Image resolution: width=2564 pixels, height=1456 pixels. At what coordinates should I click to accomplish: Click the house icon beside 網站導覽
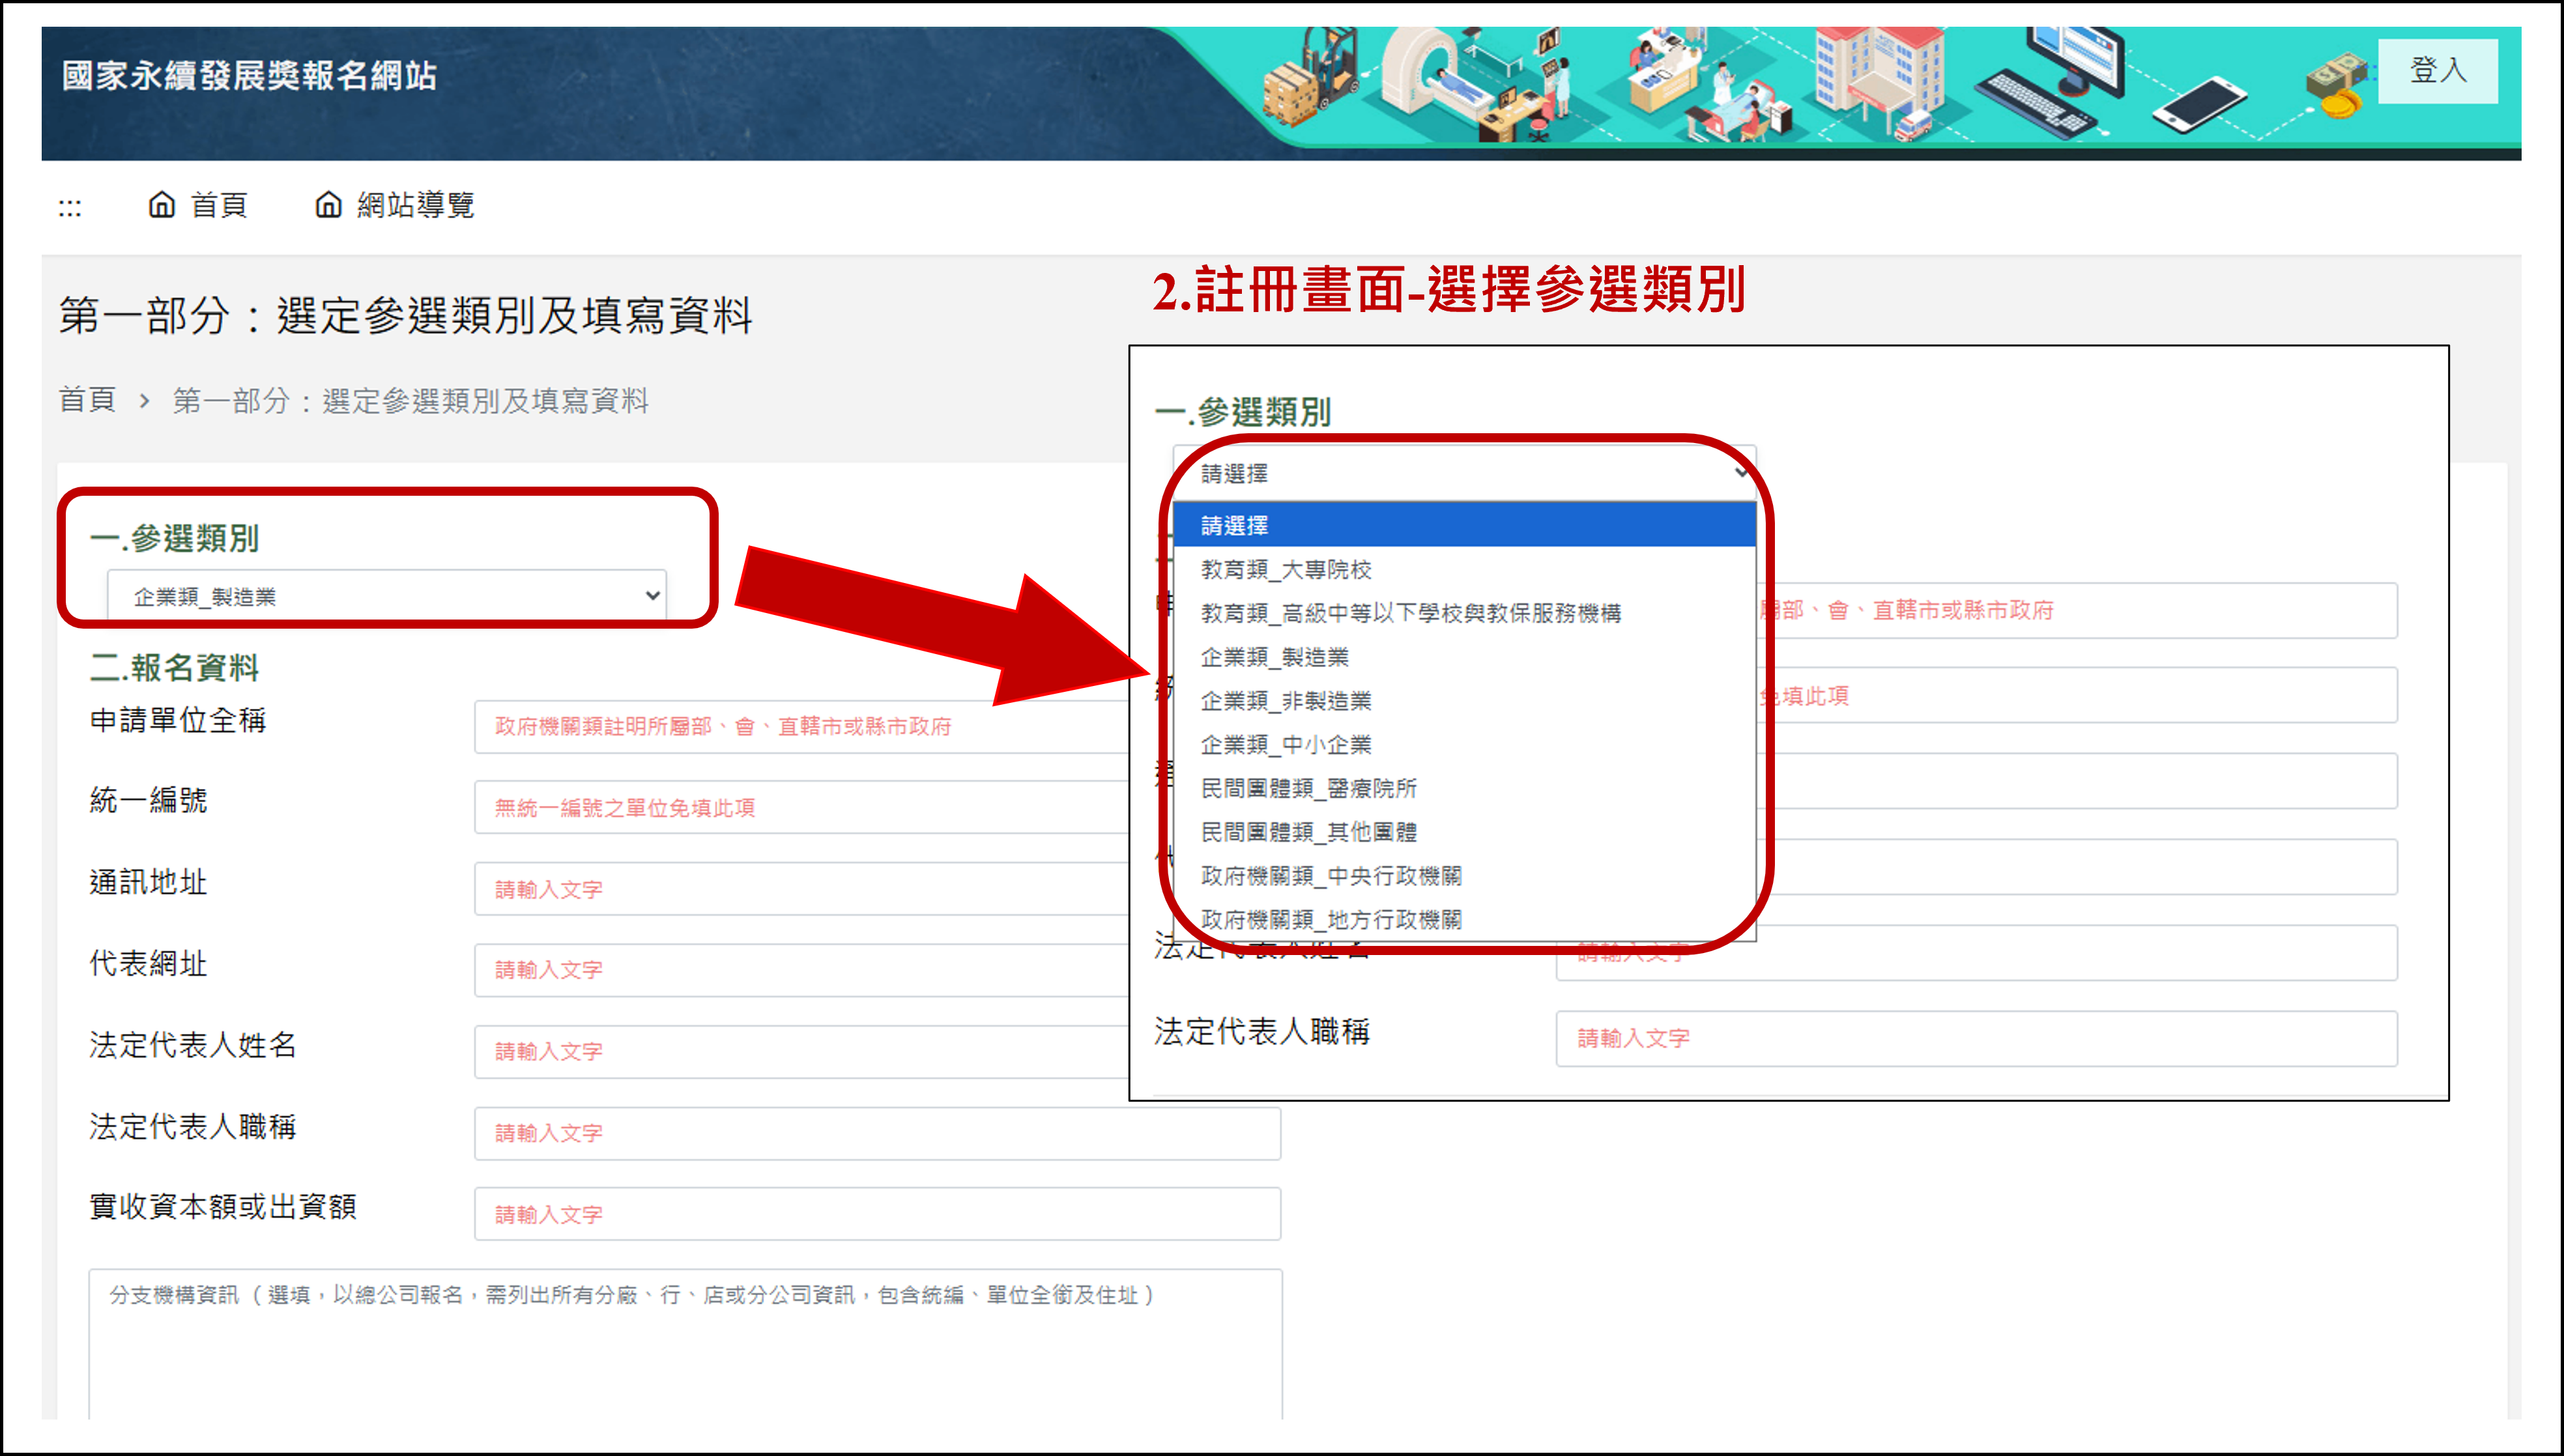328,205
